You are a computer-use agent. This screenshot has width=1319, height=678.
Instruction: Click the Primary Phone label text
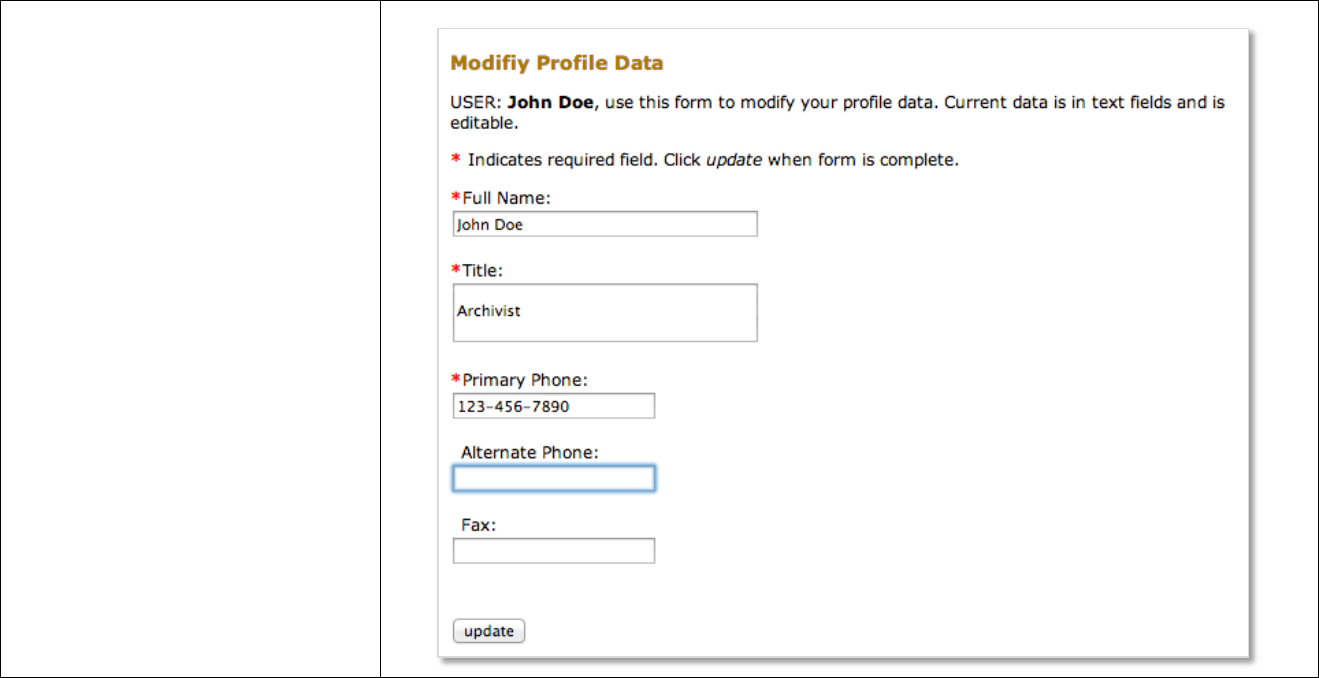524,380
